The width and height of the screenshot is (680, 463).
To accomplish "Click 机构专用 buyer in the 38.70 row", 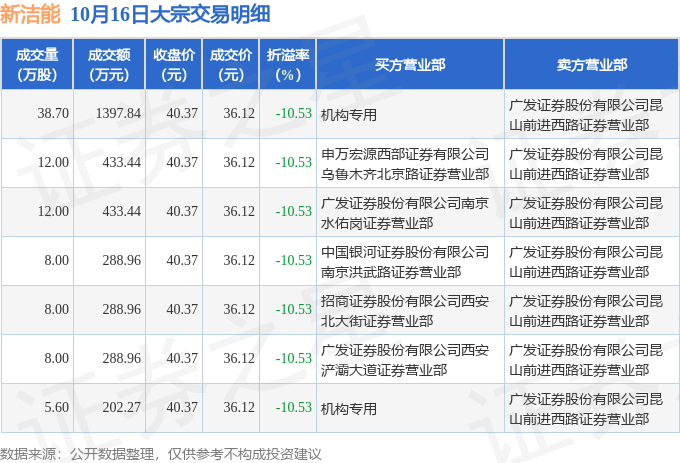I will 349,115.
